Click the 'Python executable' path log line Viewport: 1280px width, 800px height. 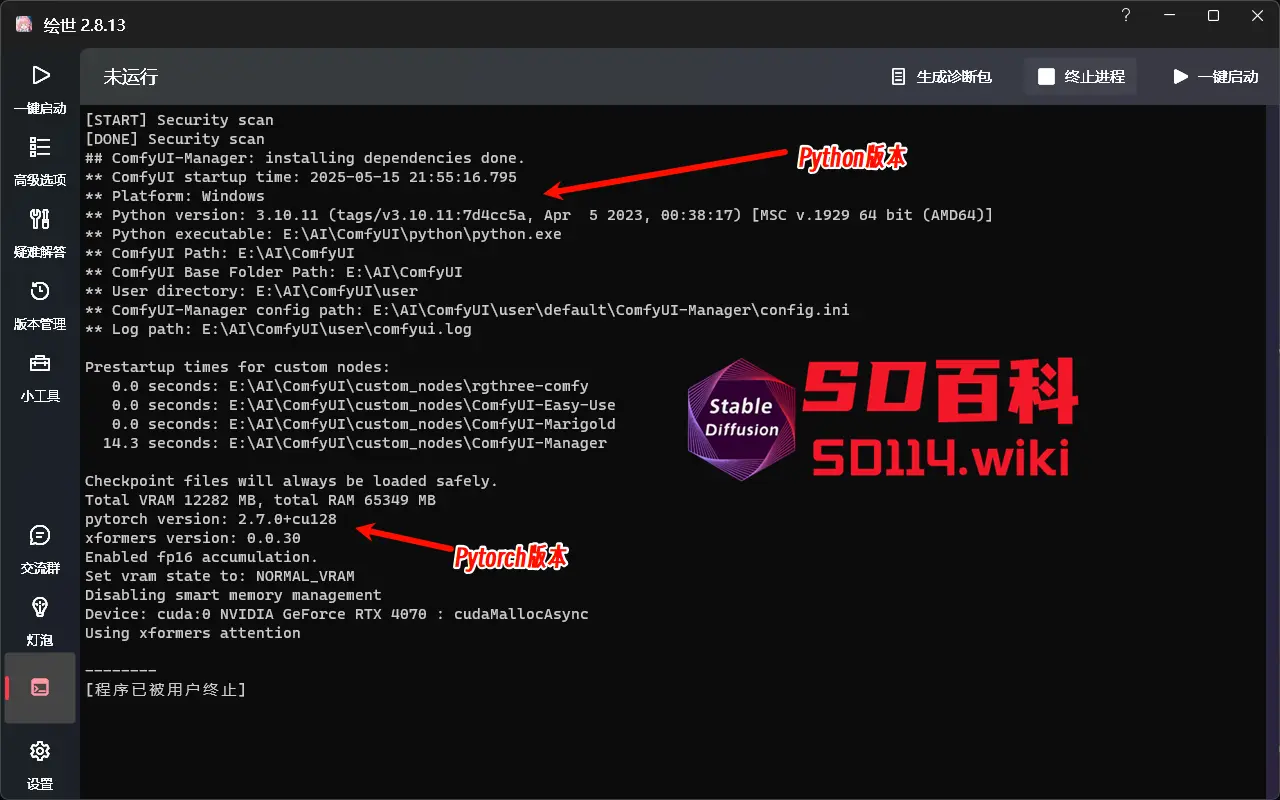[x=323, y=234]
